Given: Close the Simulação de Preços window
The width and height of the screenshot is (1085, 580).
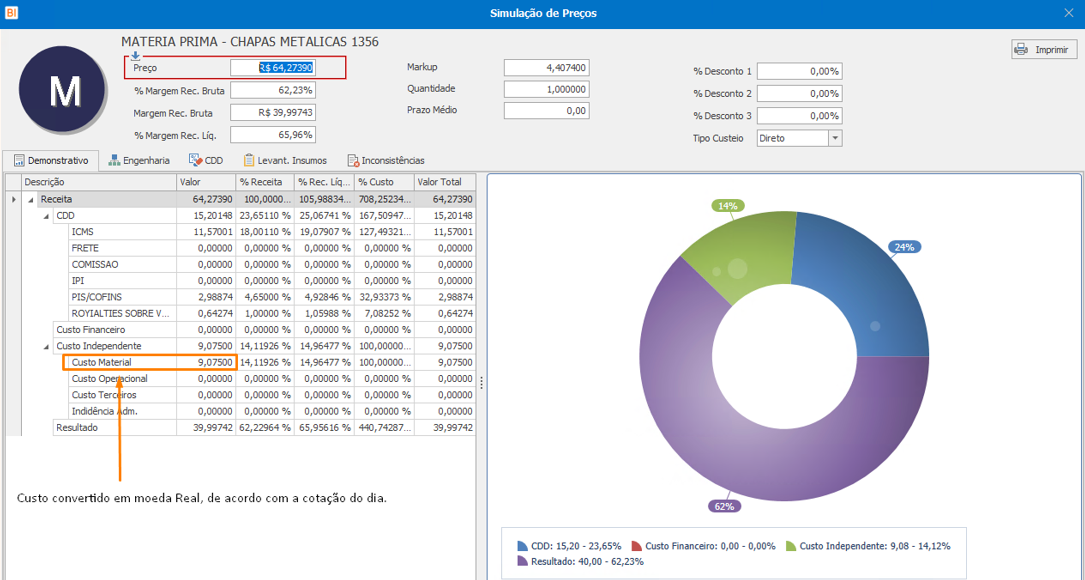Looking at the screenshot, I should (1068, 12).
